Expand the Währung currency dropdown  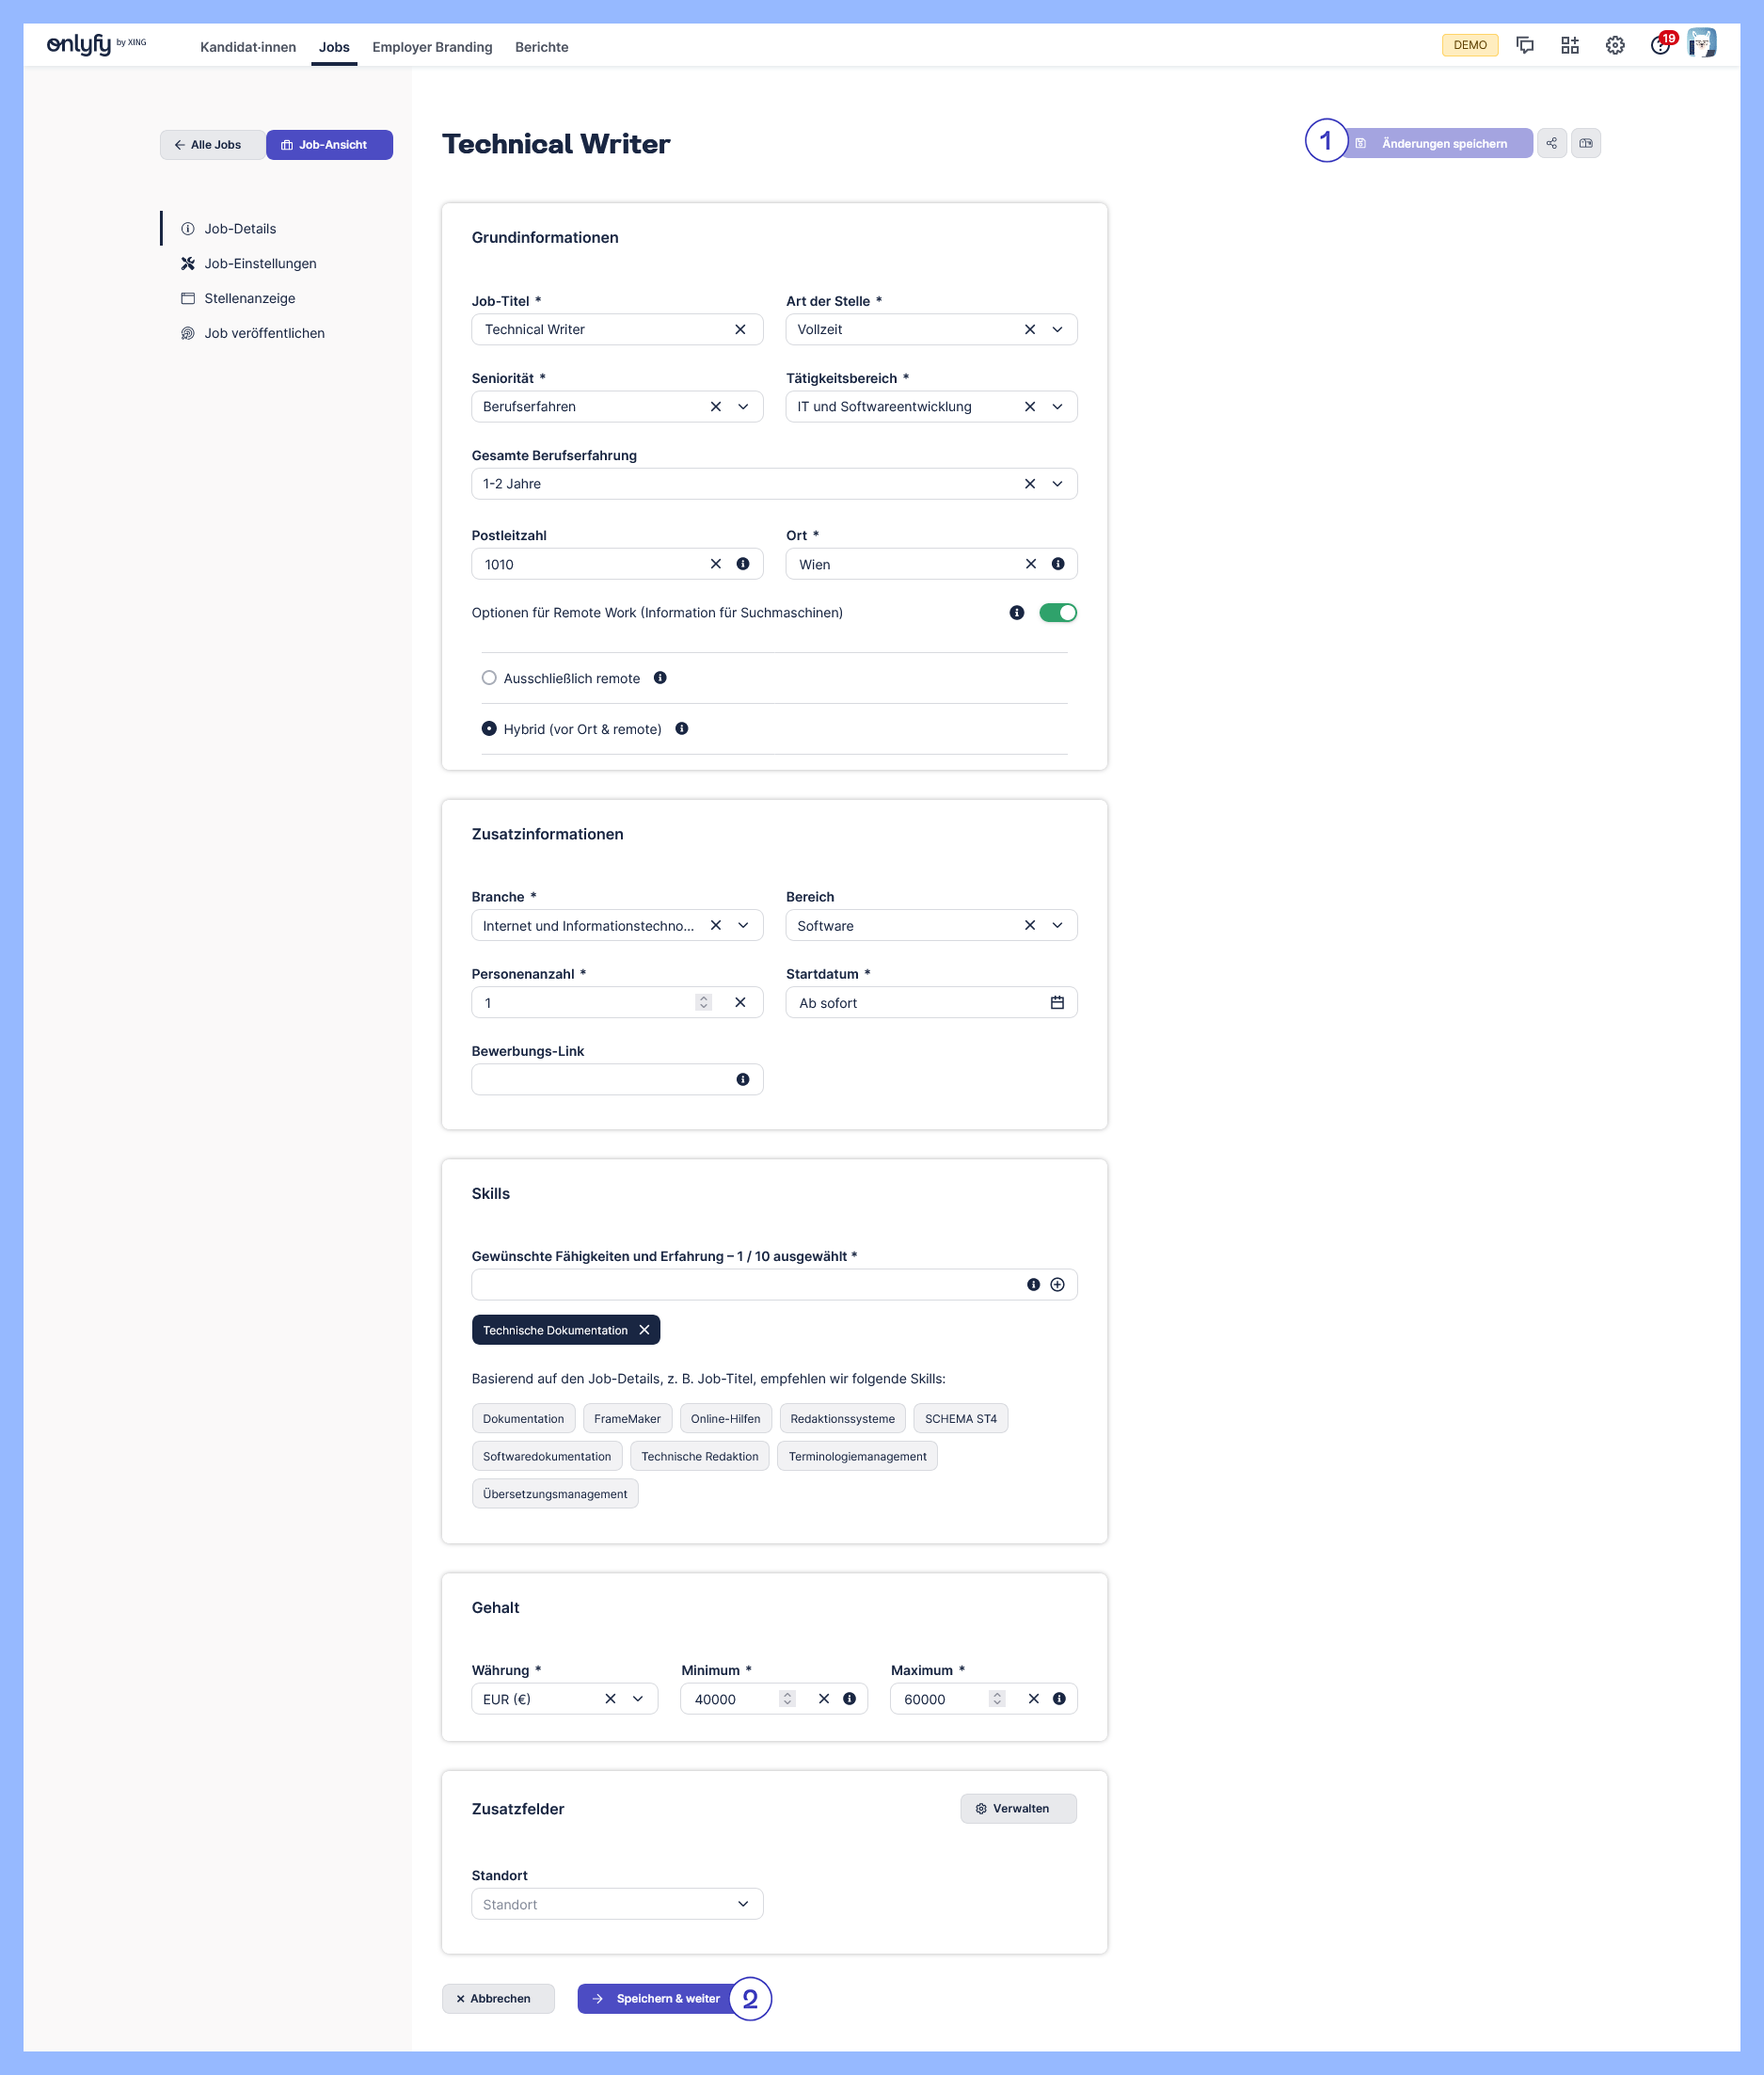(x=638, y=1699)
